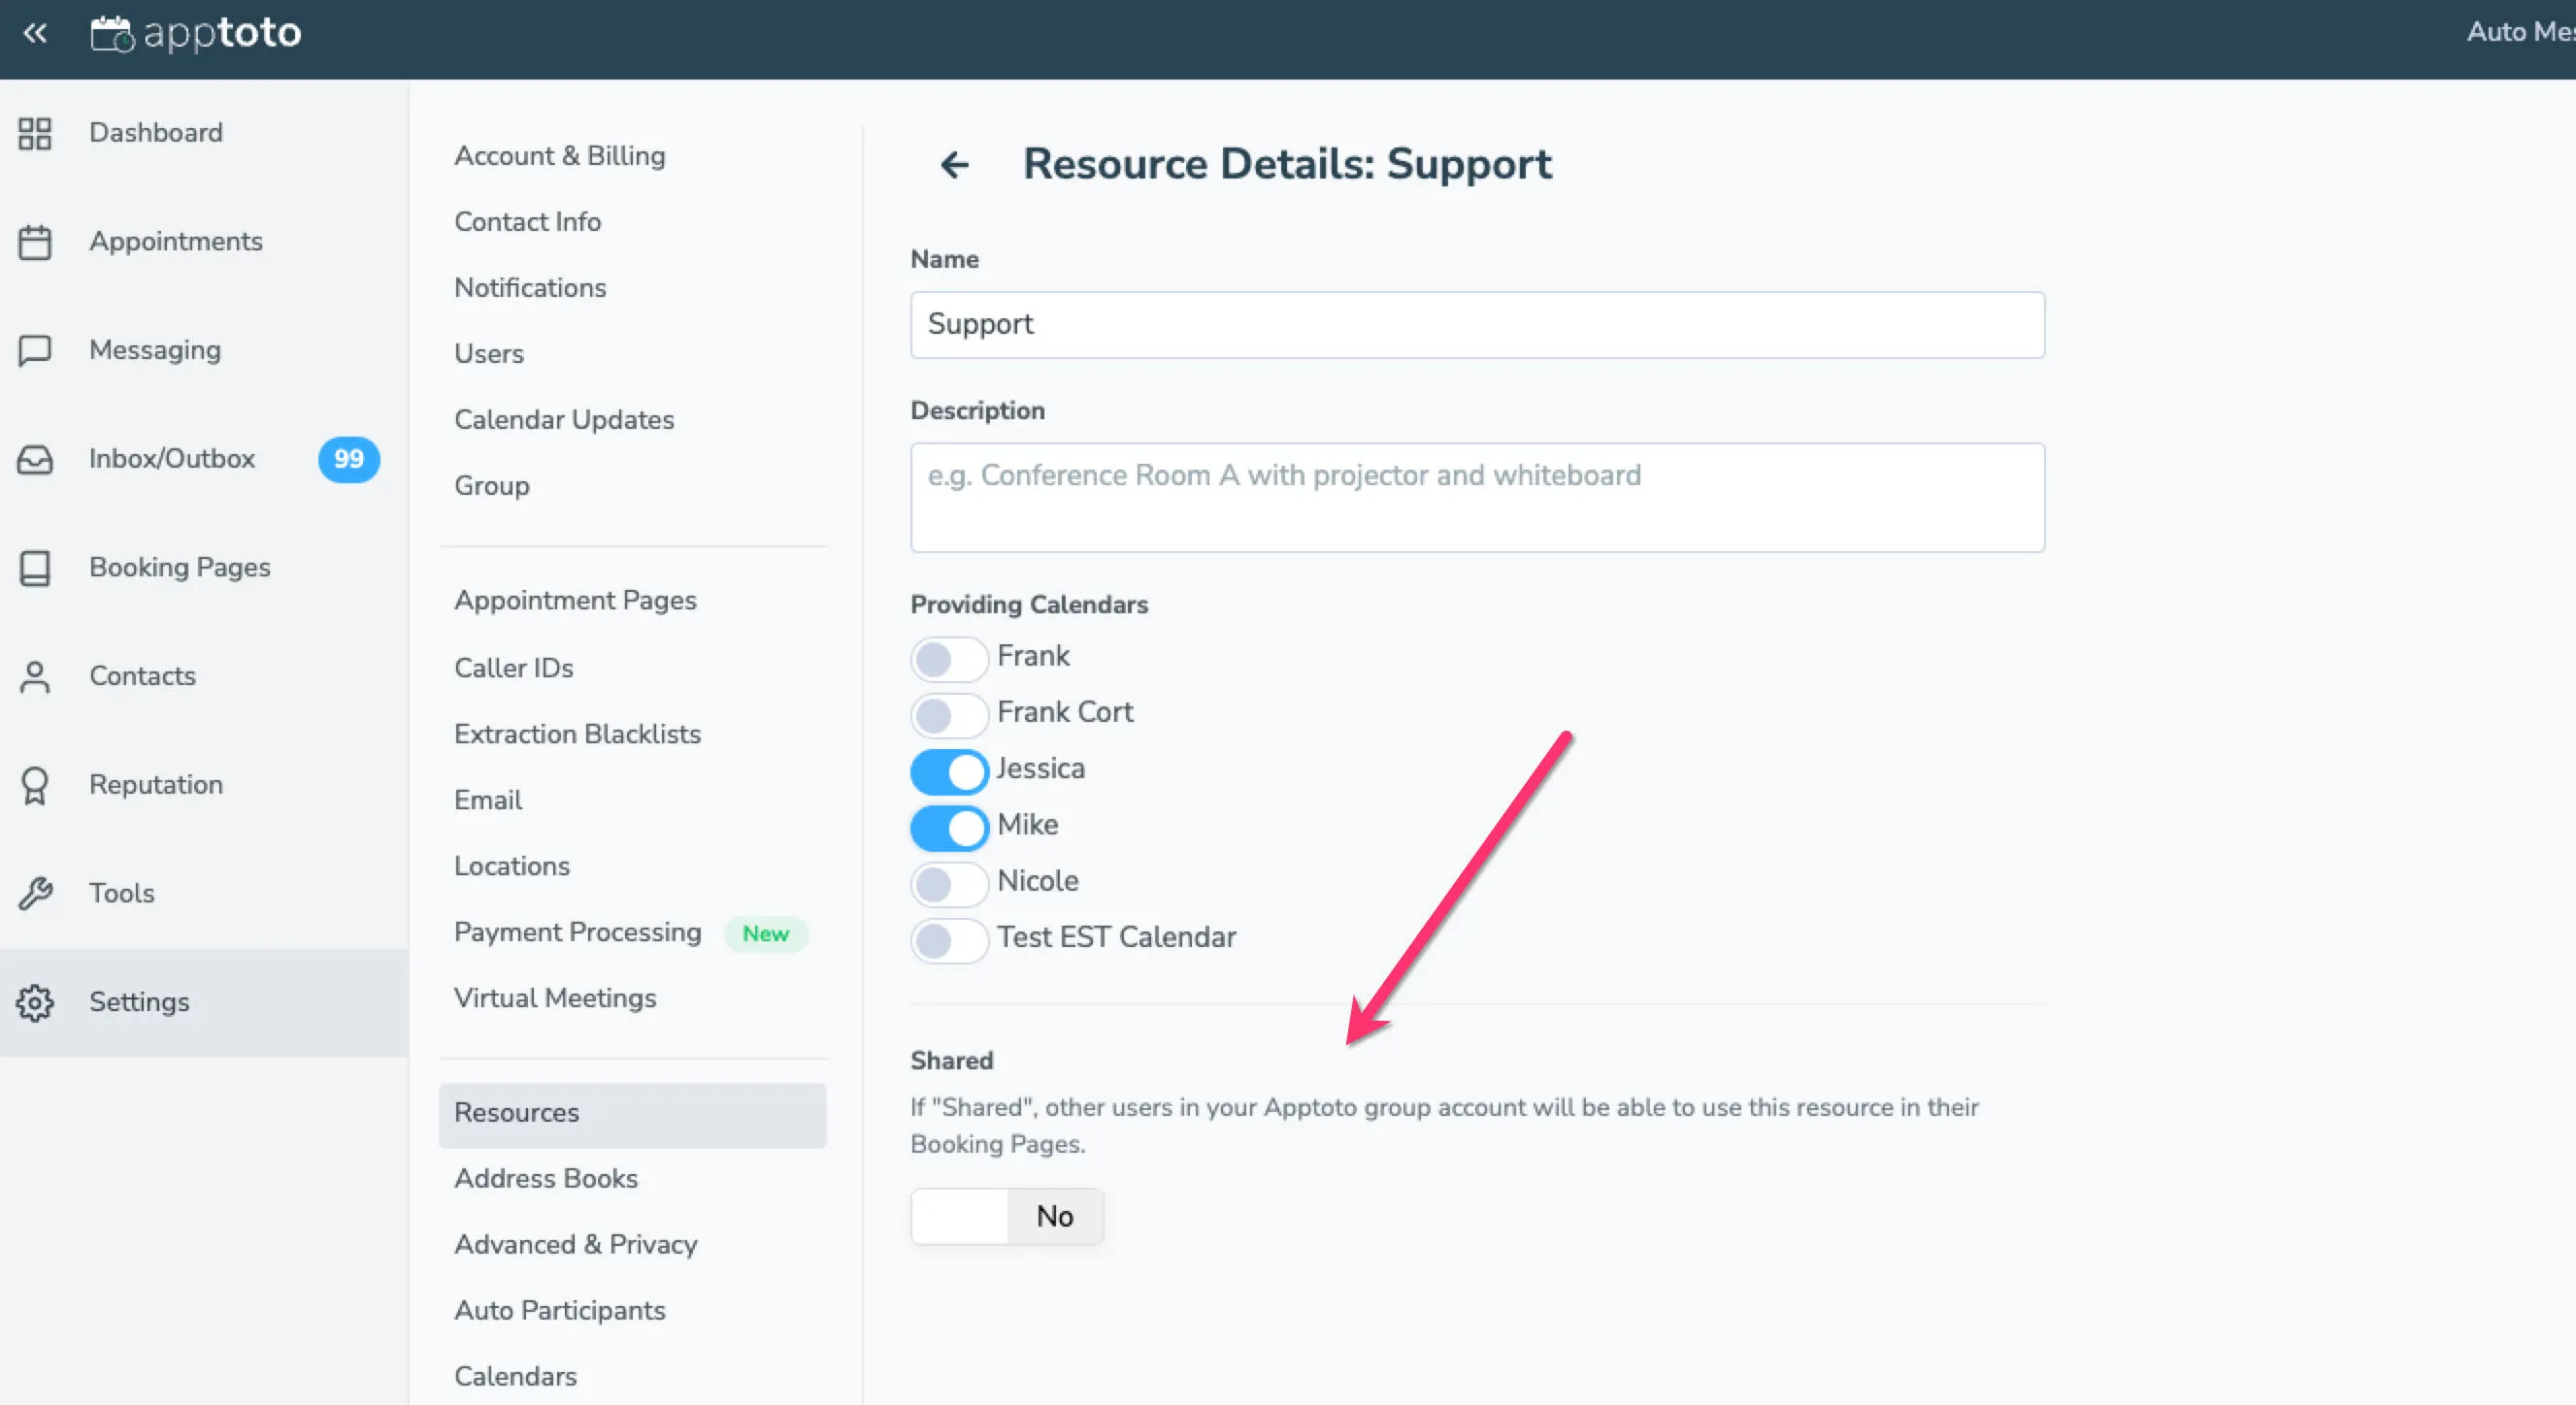Disable the Jessica providing calendar
2576x1405 pixels.
click(x=948, y=771)
